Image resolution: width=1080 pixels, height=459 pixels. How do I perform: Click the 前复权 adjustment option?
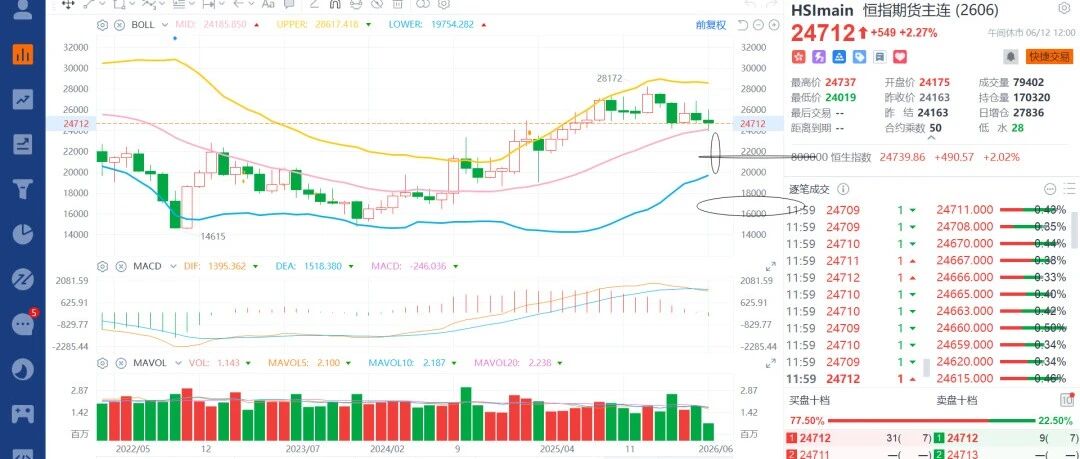(711, 25)
